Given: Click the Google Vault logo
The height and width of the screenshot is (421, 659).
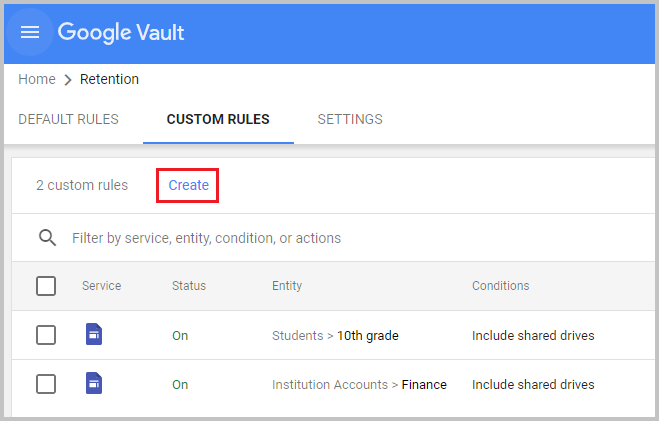Looking at the screenshot, I should [x=121, y=32].
